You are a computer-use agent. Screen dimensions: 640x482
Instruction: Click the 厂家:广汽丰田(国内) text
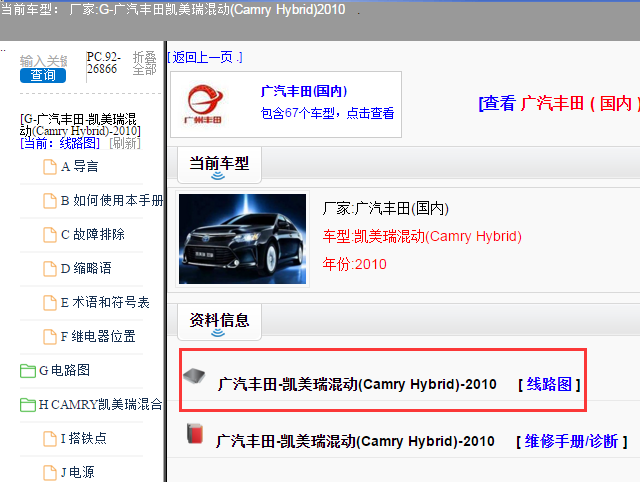(386, 209)
